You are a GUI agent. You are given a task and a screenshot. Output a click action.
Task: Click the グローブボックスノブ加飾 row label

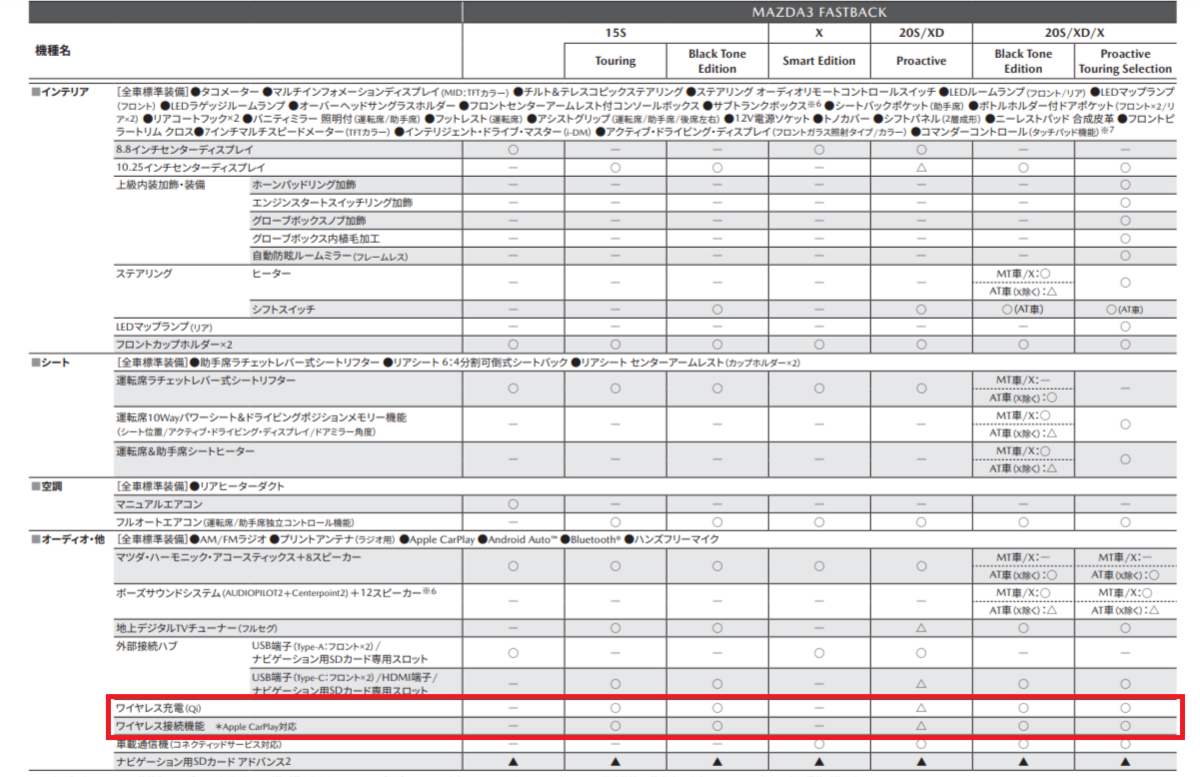coord(308,221)
